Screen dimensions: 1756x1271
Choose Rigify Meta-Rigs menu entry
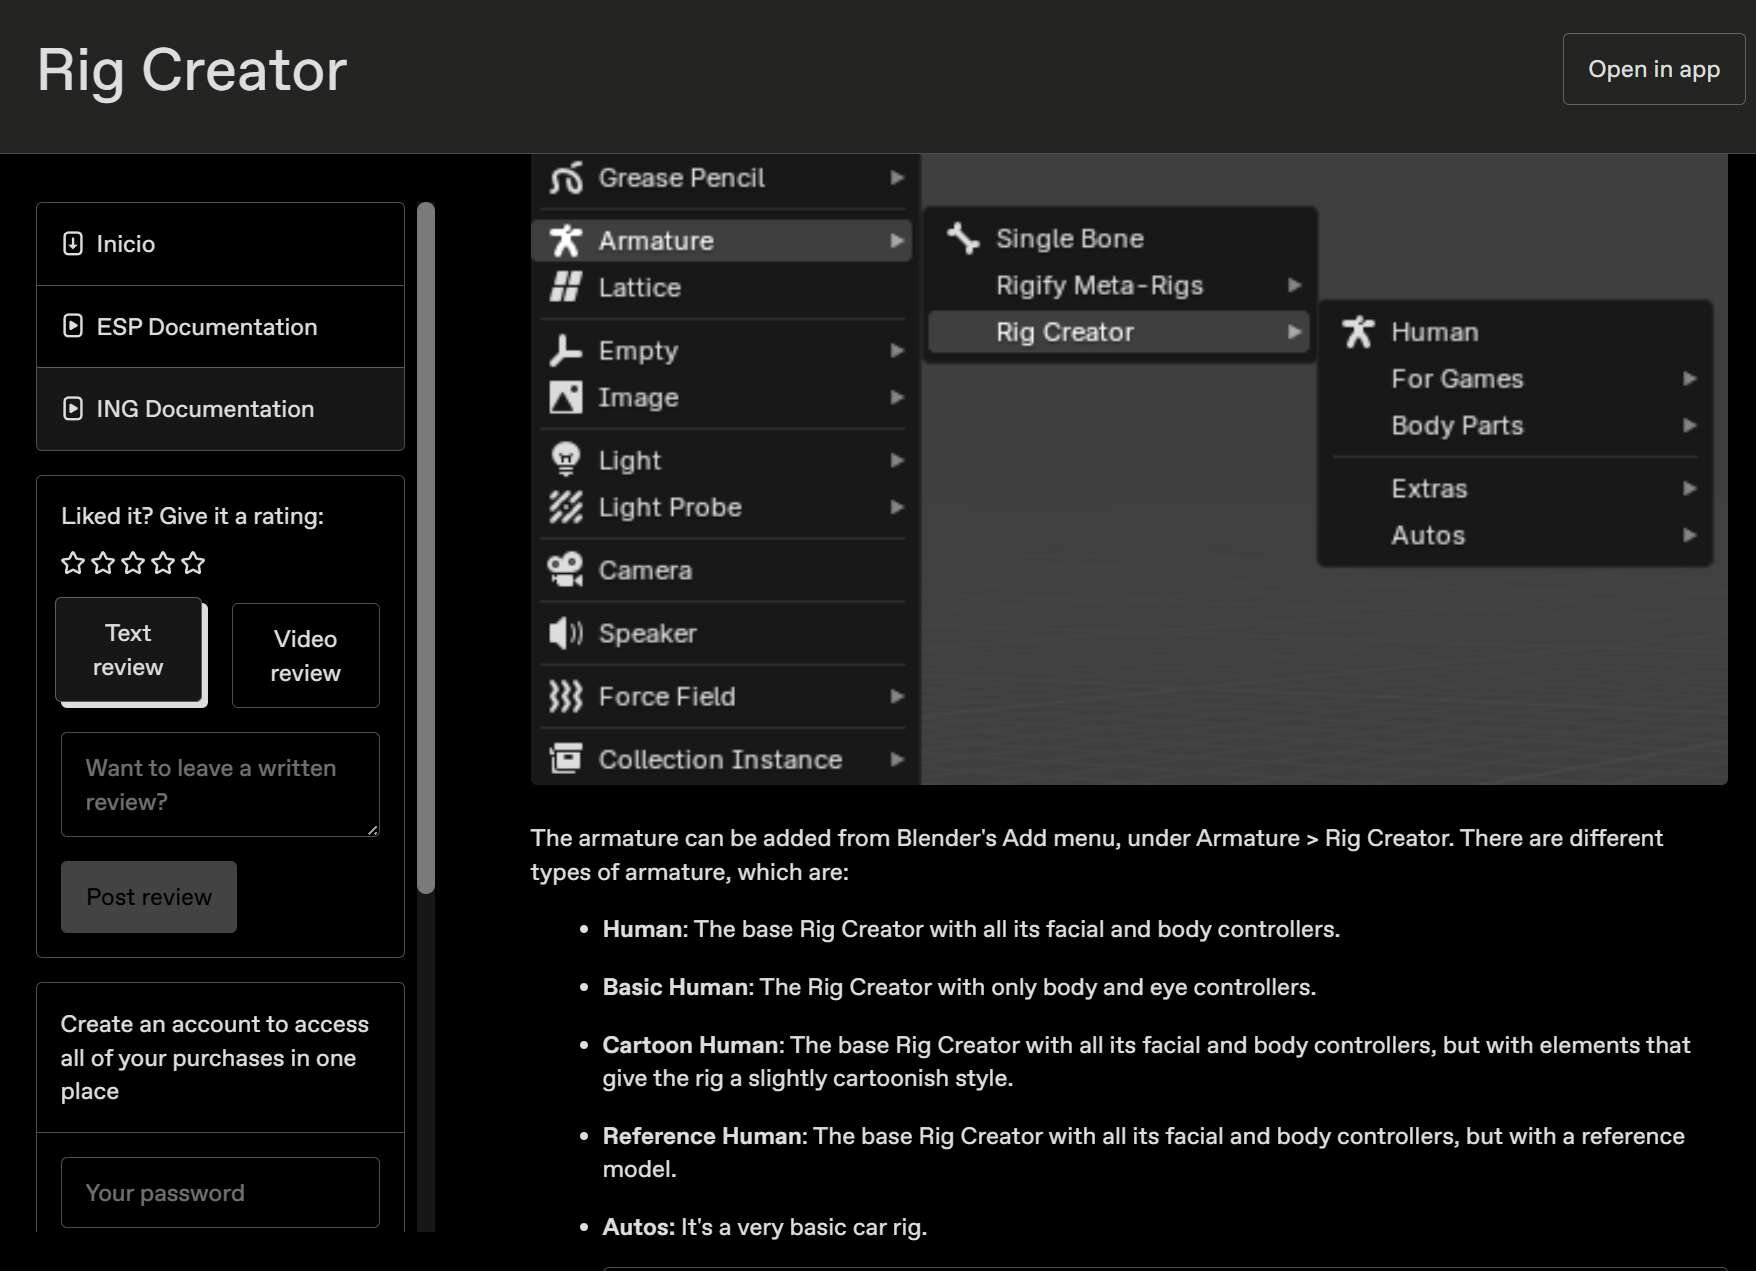coord(1118,285)
